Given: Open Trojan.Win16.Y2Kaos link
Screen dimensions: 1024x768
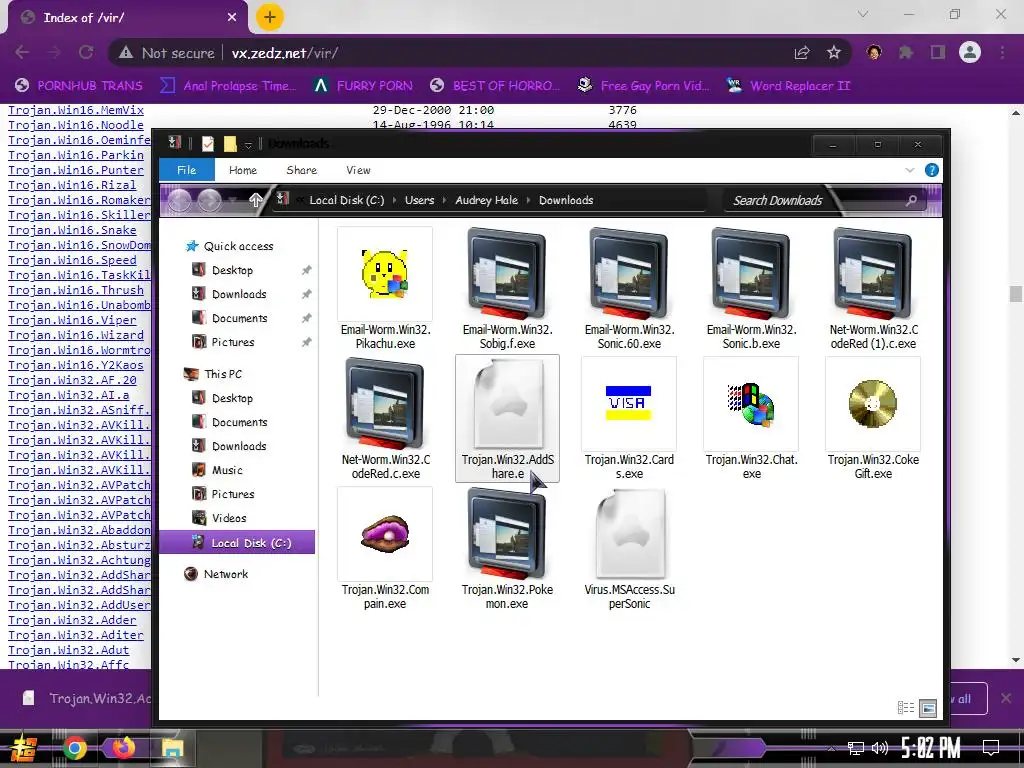Looking at the screenshot, I should point(76,365).
